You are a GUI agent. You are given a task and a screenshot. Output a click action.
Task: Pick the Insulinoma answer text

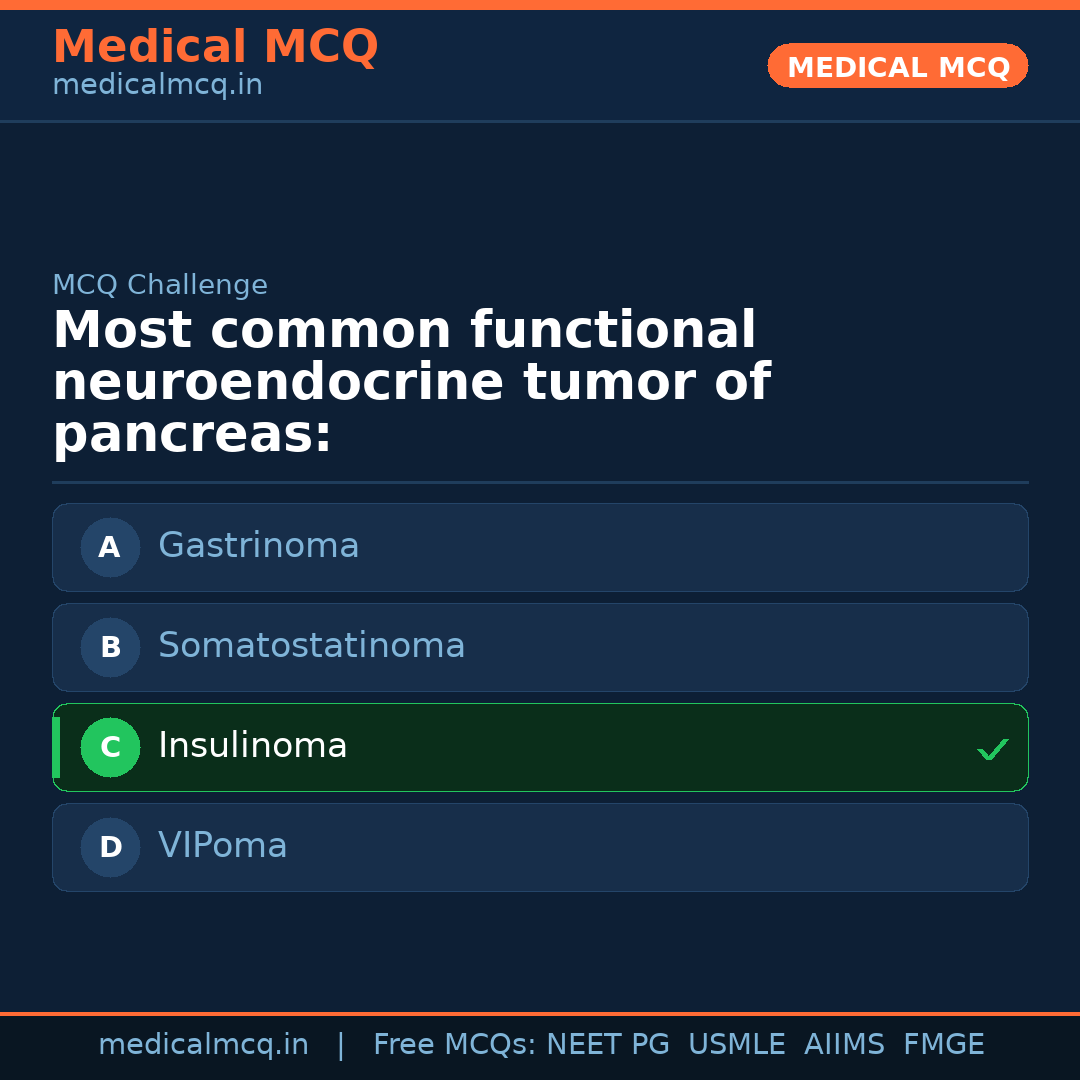[252, 746]
